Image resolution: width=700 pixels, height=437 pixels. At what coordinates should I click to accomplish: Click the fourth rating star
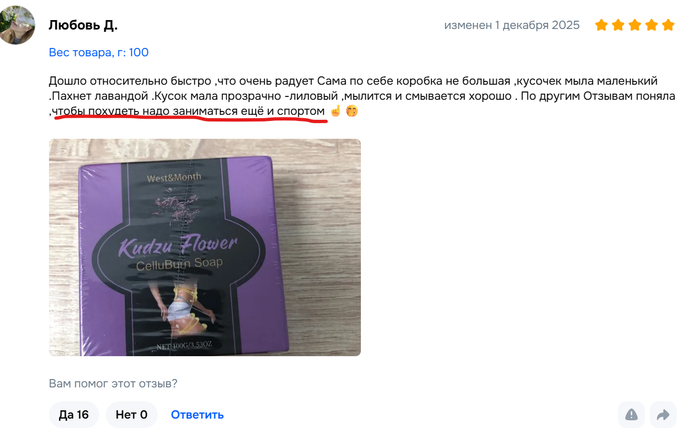pyautogui.click(x=651, y=25)
